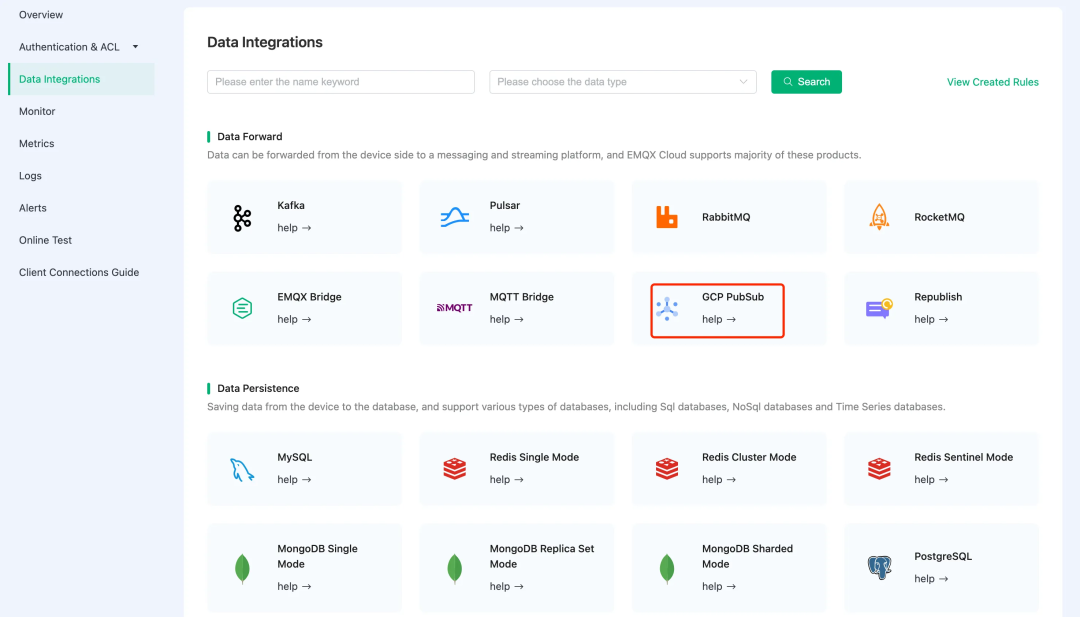Open the data type dropdown
This screenshot has width=1080, height=617.
pyautogui.click(x=622, y=82)
